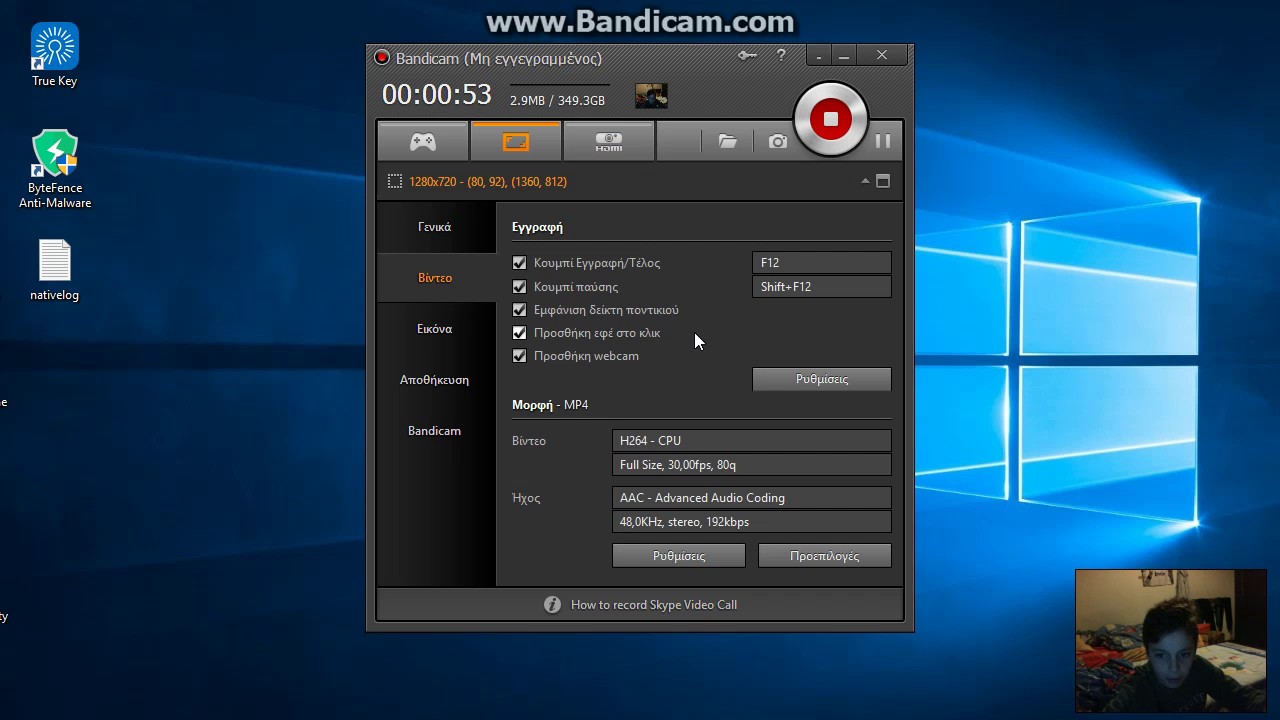Select the Βίντεο tab
Viewport: 1280px width, 720px height.
tap(435, 278)
